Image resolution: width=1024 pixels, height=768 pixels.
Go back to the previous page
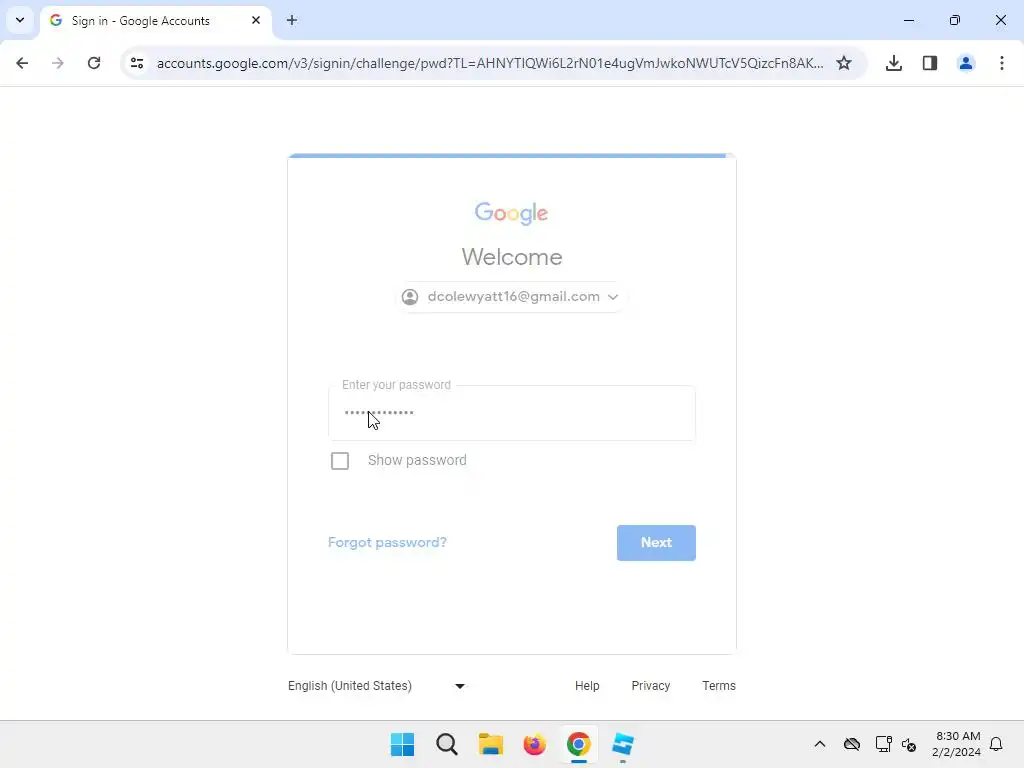pyautogui.click(x=22, y=63)
